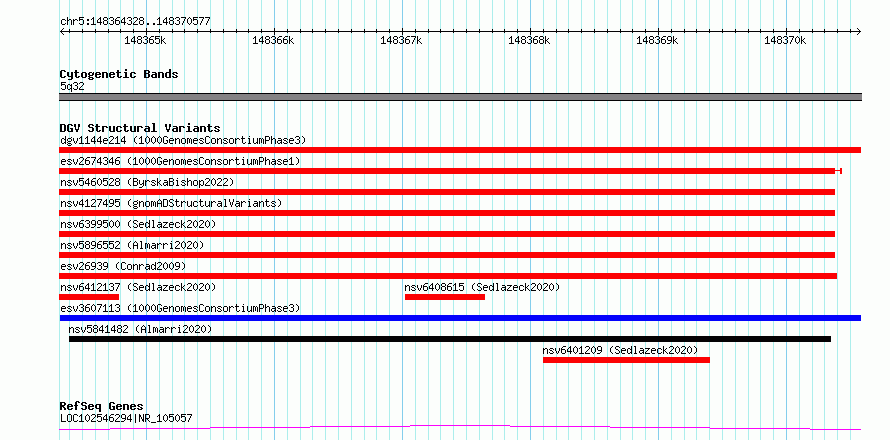Click the 148367k ruler tick label
Image resolution: width=890 pixels, height=440 pixels.
click(x=401, y=40)
